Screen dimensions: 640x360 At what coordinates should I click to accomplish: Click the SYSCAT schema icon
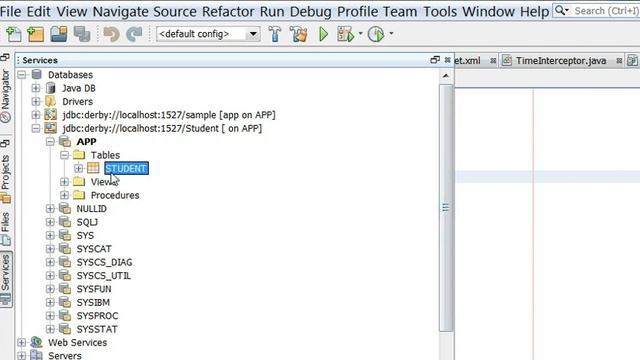point(65,249)
